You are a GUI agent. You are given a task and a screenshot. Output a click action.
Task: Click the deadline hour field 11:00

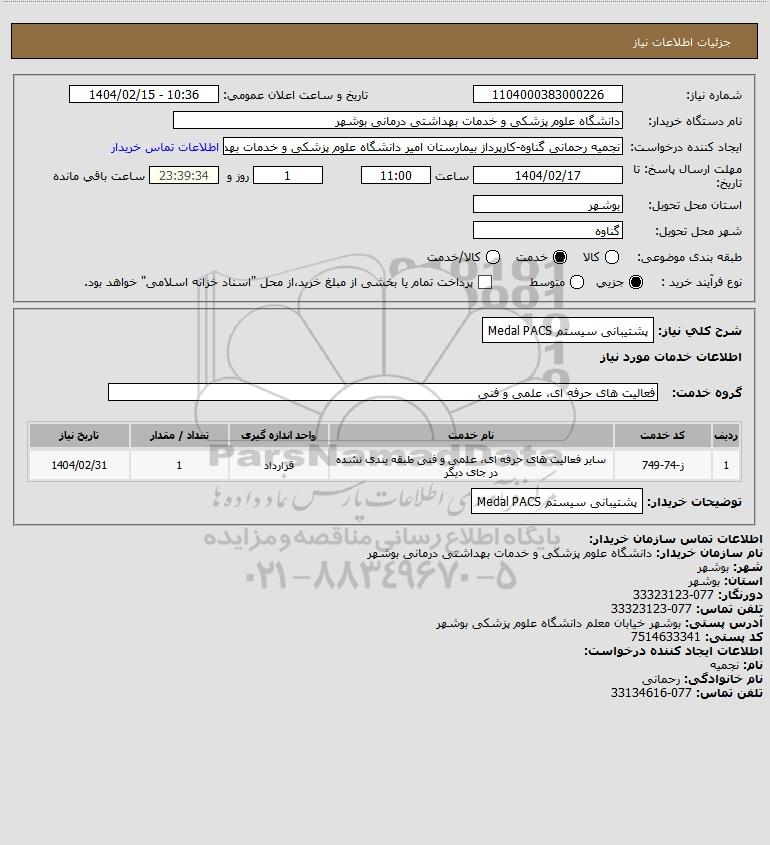(396, 175)
